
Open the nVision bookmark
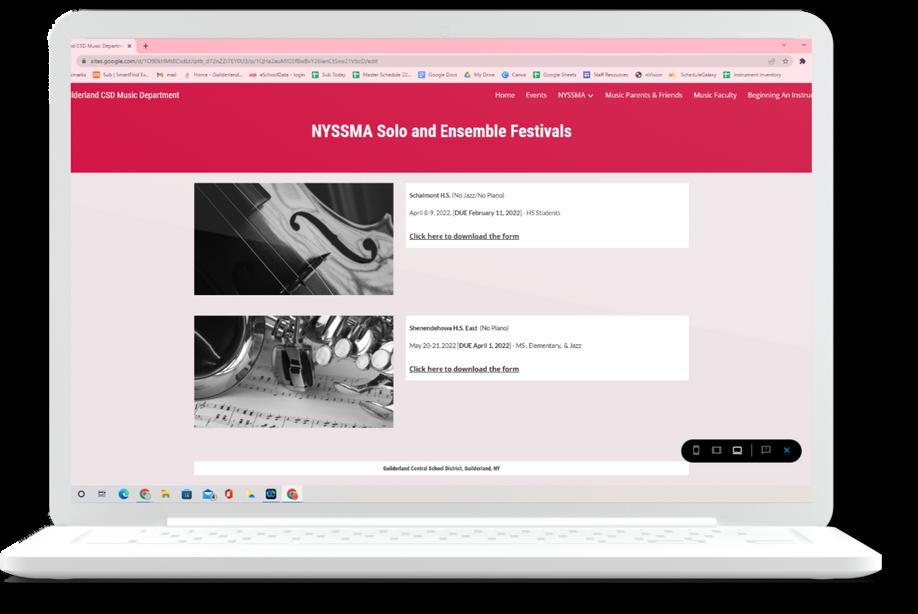[x=649, y=75]
